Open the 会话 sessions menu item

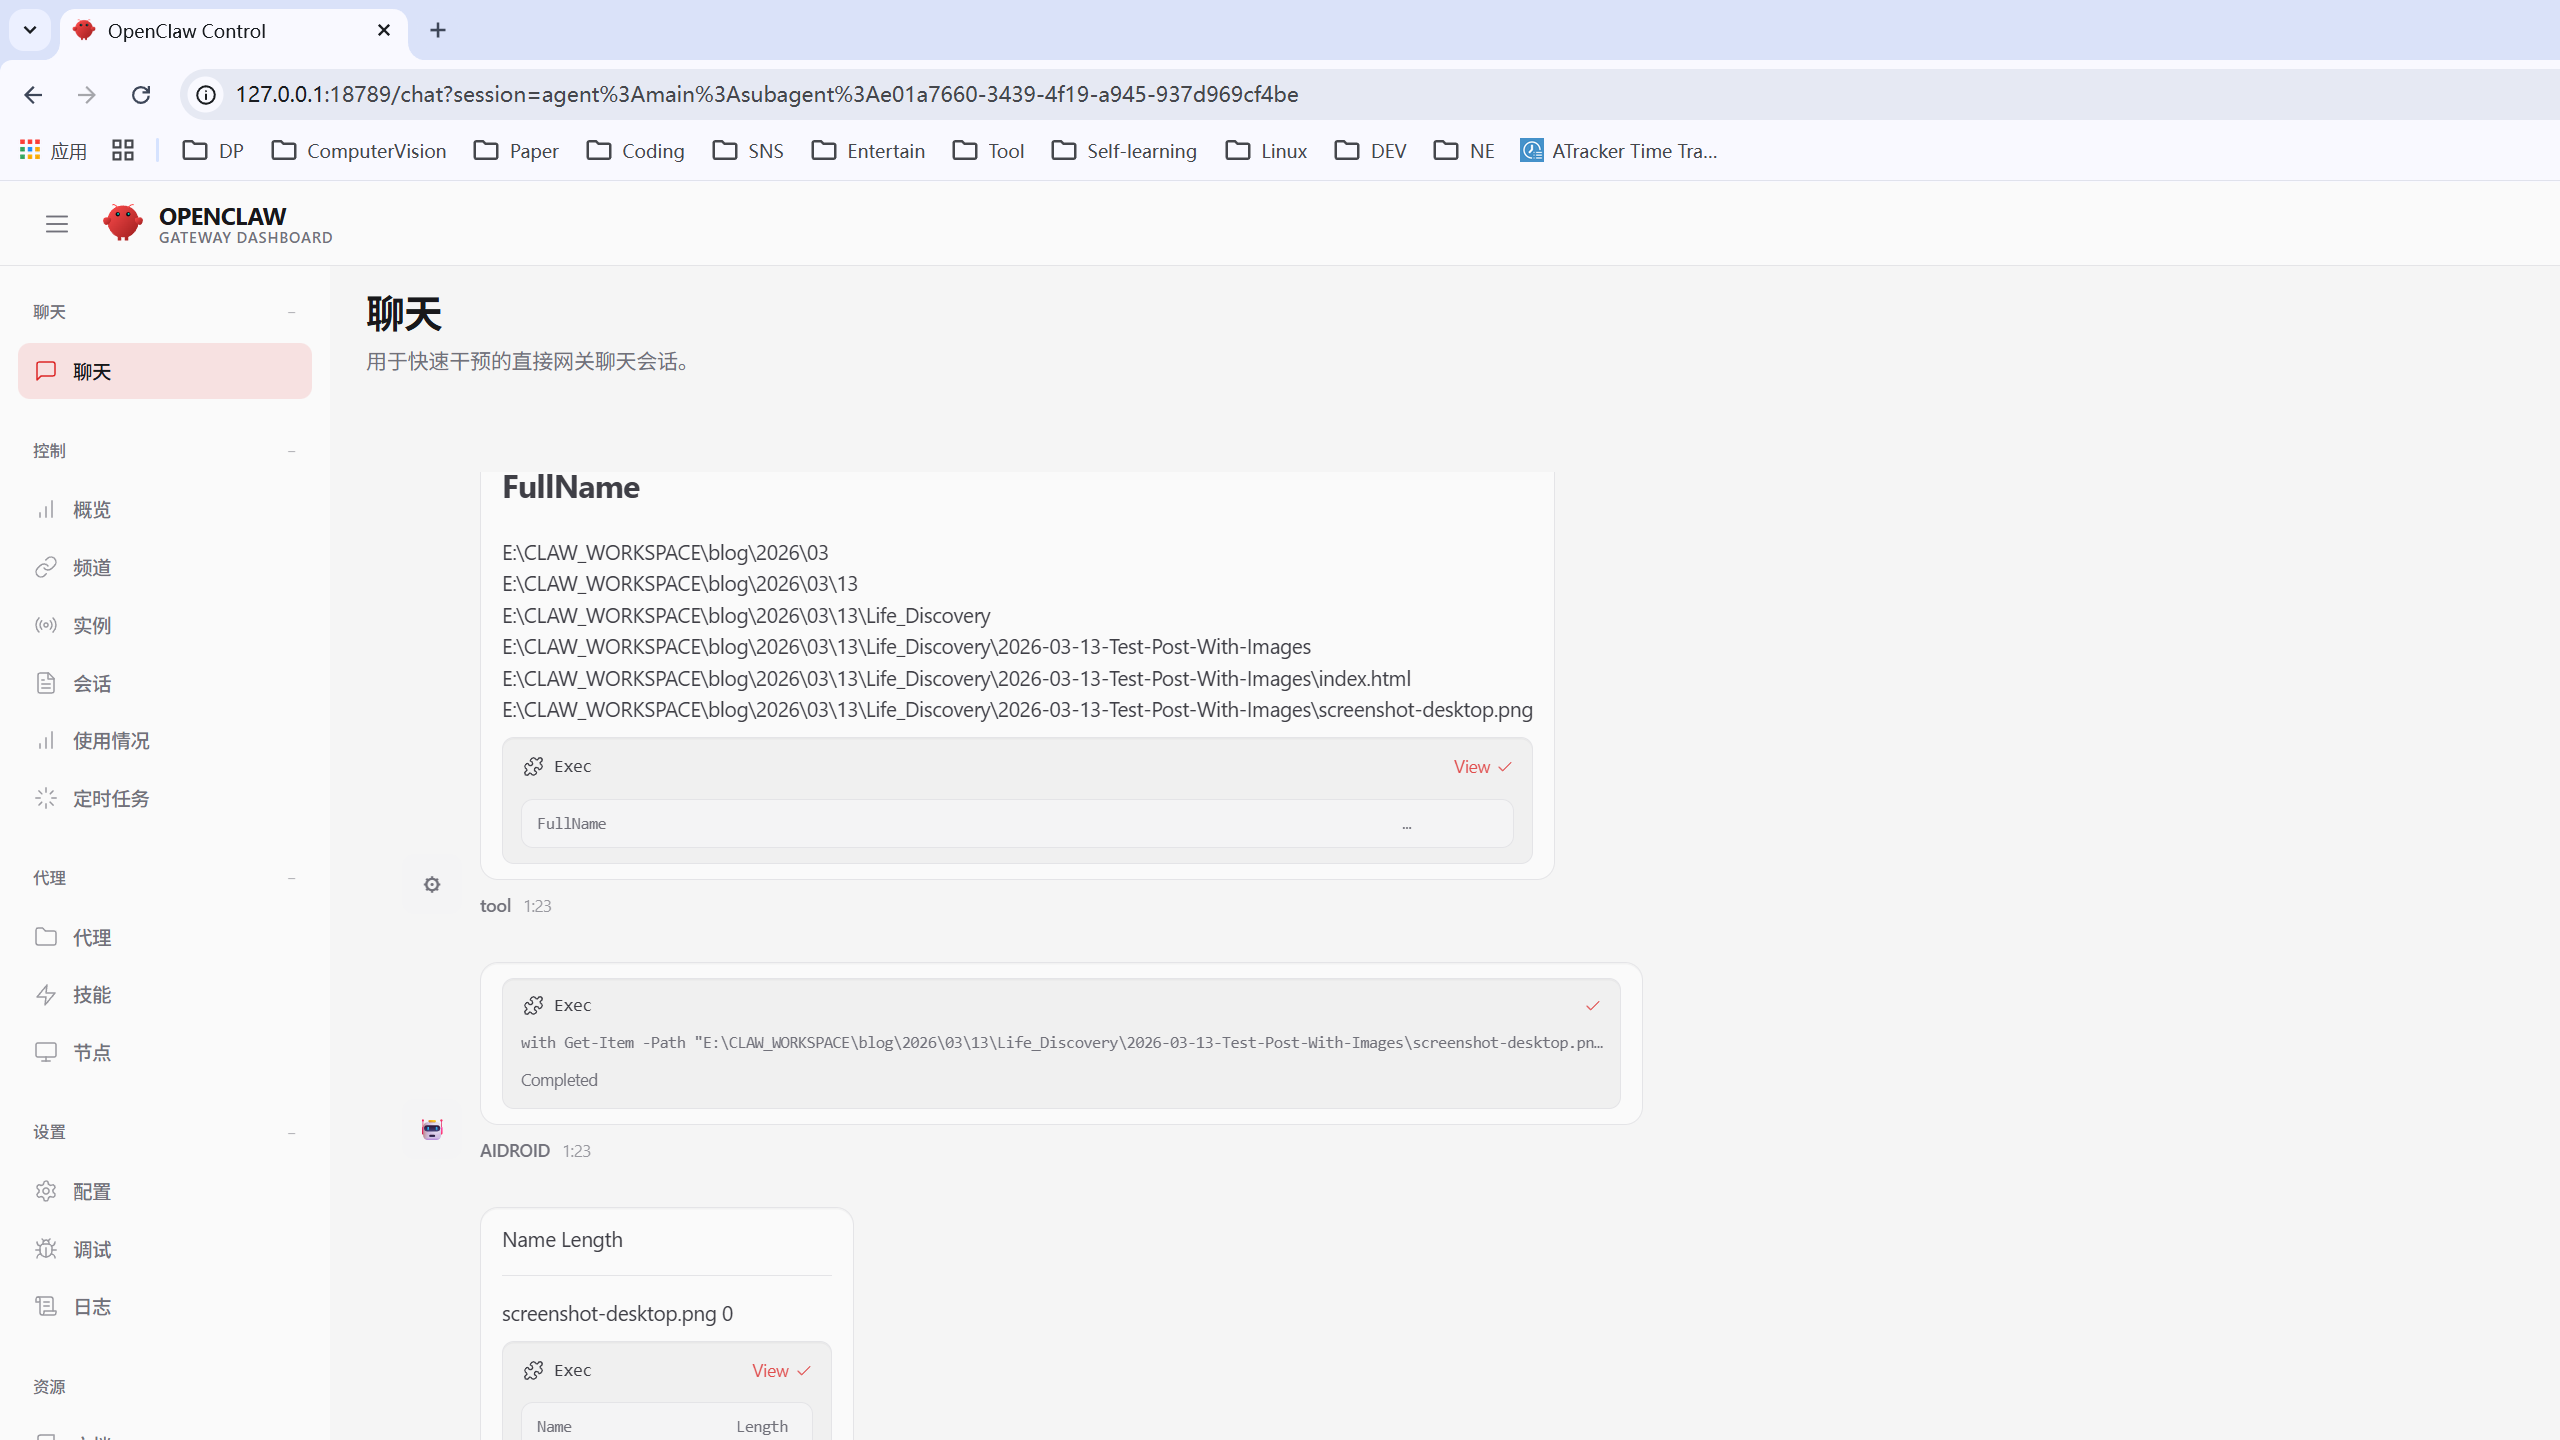92,684
